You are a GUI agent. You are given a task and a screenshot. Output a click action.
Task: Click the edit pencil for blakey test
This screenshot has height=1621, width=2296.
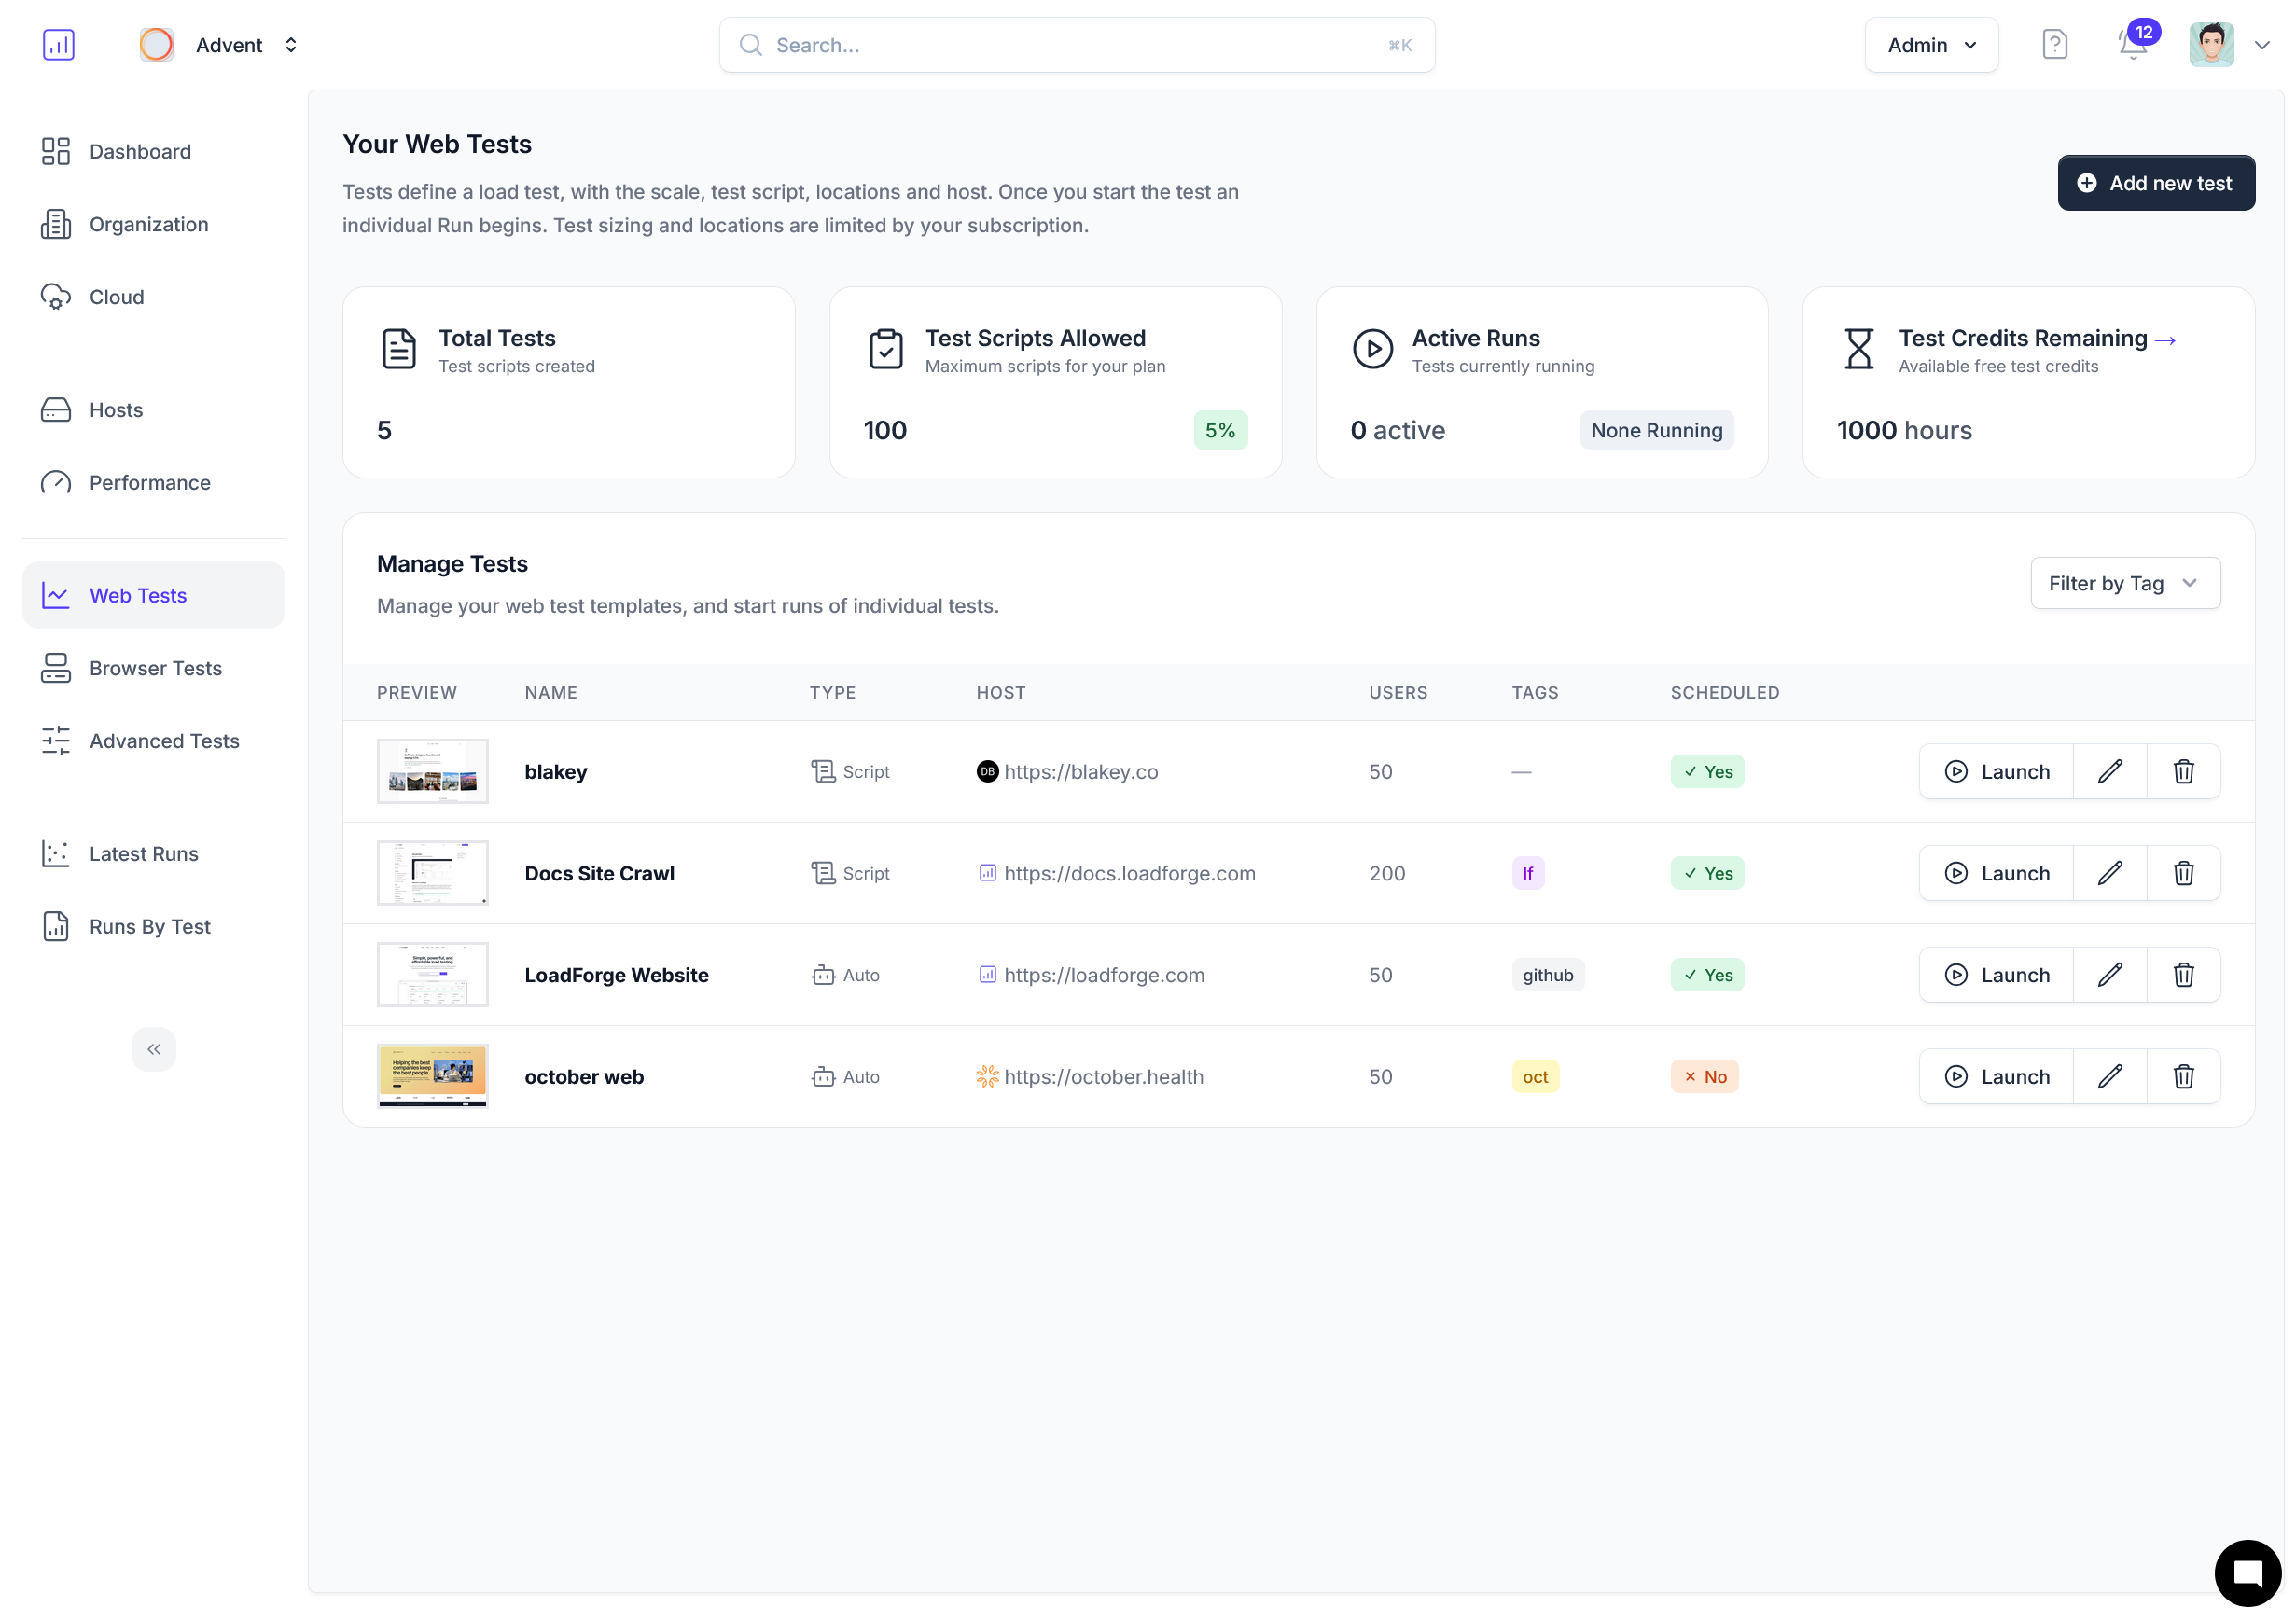coord(2109,771)
